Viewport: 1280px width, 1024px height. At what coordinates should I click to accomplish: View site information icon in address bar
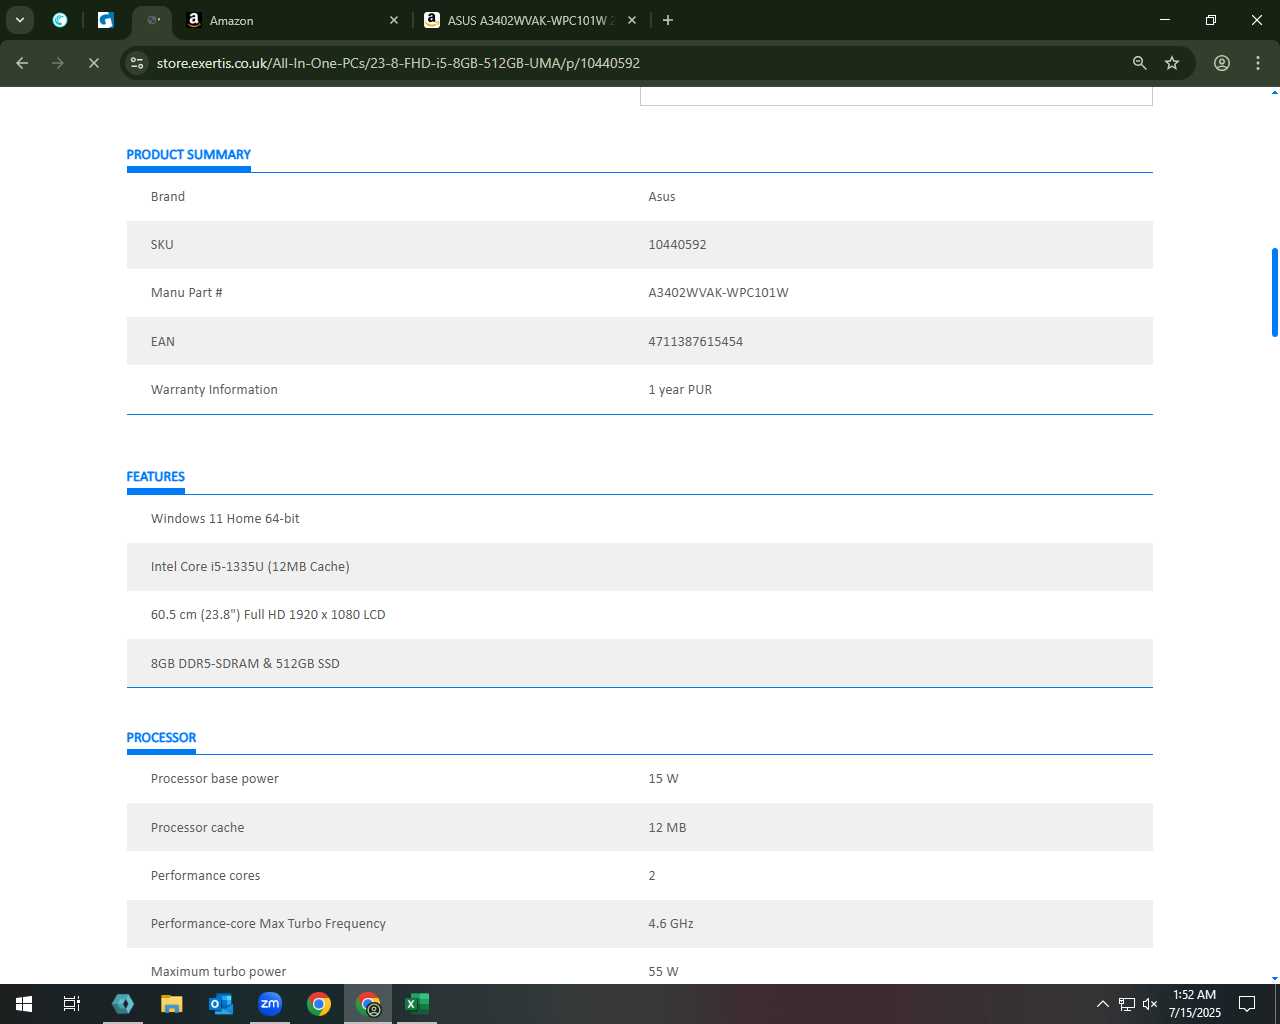(138, 63)
